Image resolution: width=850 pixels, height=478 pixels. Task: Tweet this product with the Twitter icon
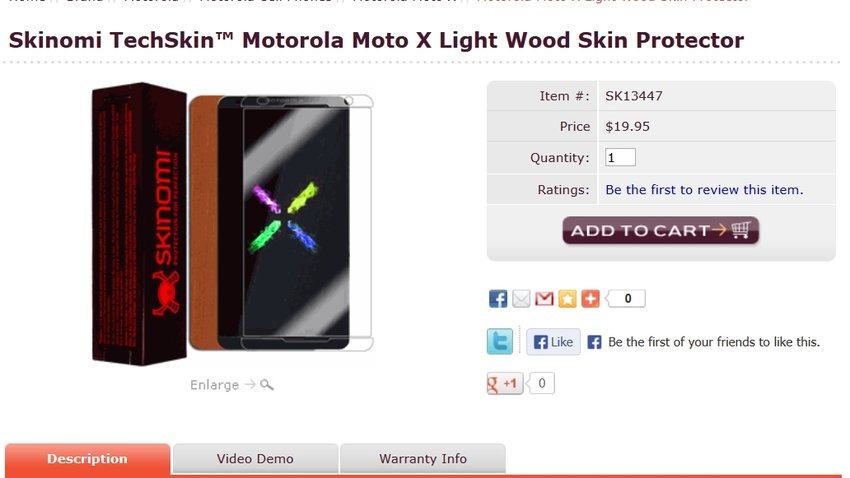click(x=500, y=341)
